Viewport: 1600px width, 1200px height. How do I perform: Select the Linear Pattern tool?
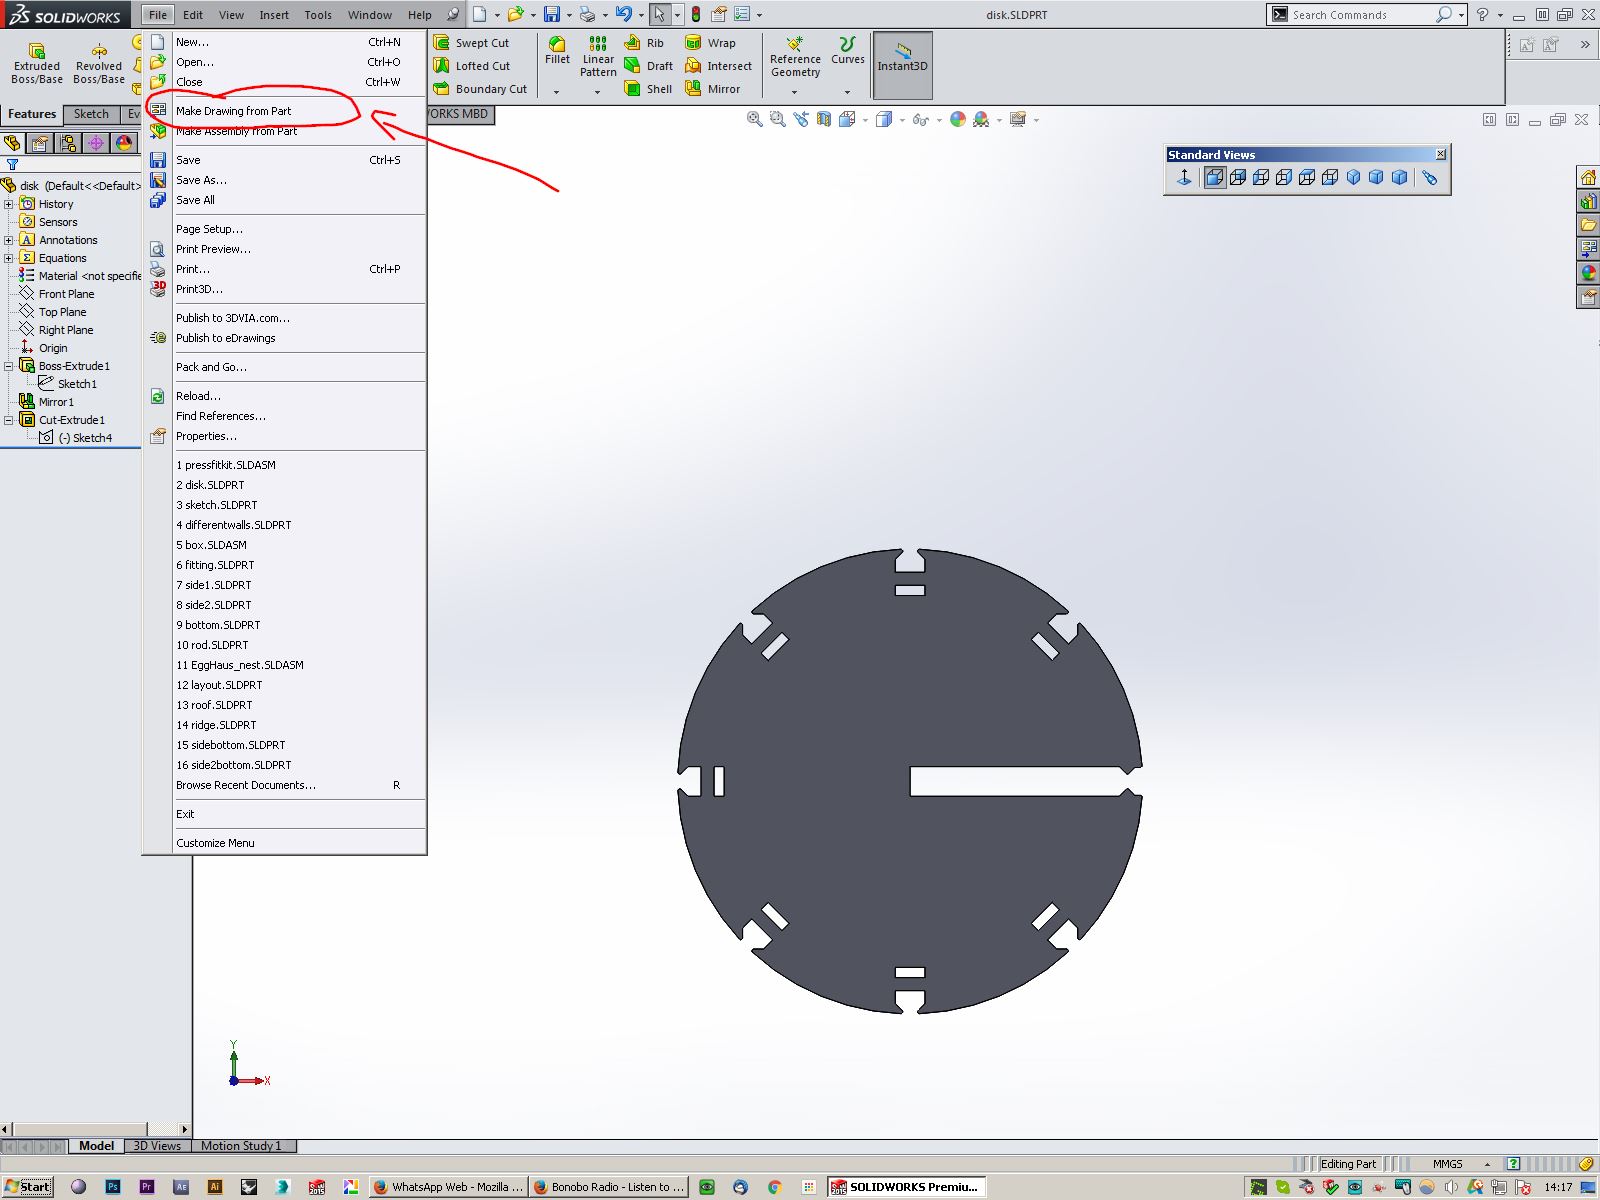pyautogui.click(x=598, y=57)
